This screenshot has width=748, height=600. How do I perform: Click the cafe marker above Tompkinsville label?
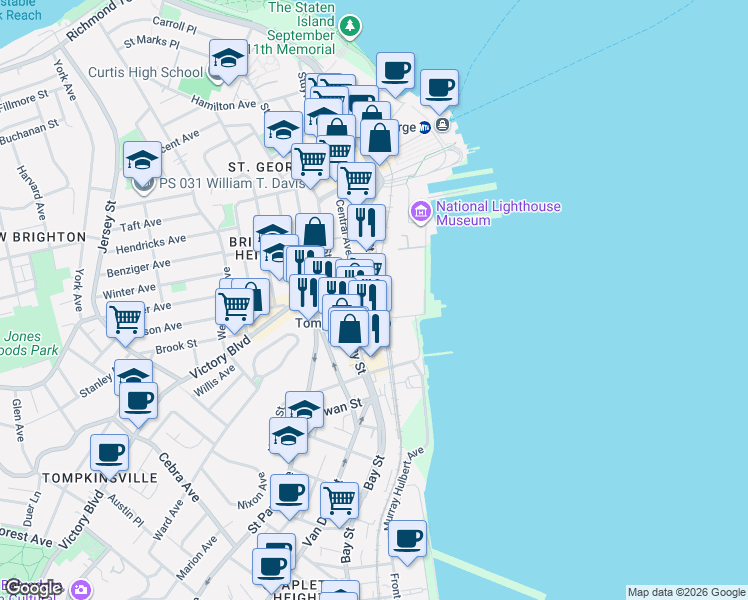[109, 456]
